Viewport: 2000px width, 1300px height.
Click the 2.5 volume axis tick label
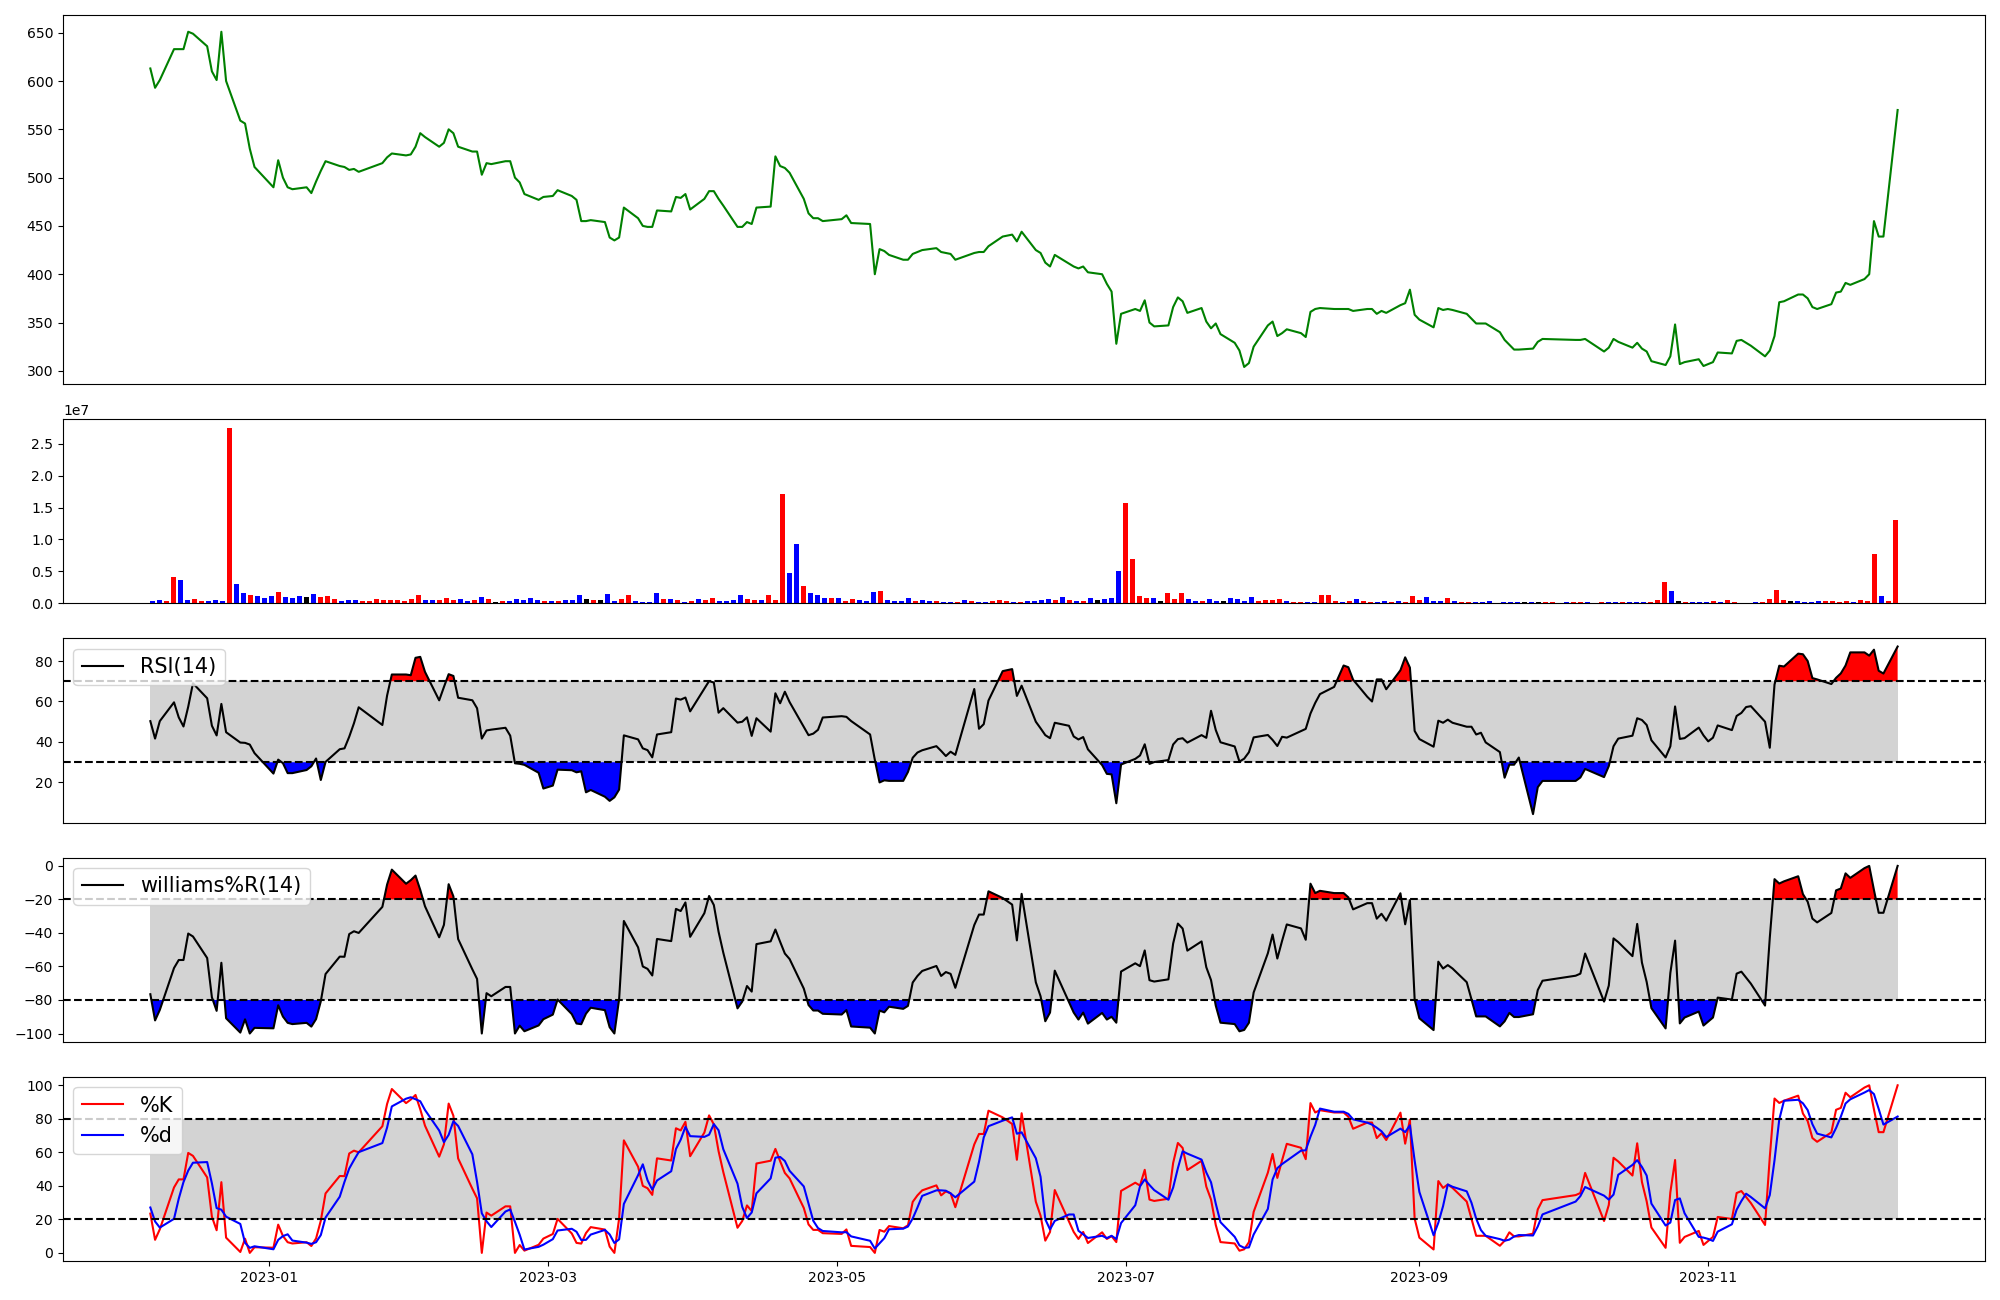coord(43,444)
